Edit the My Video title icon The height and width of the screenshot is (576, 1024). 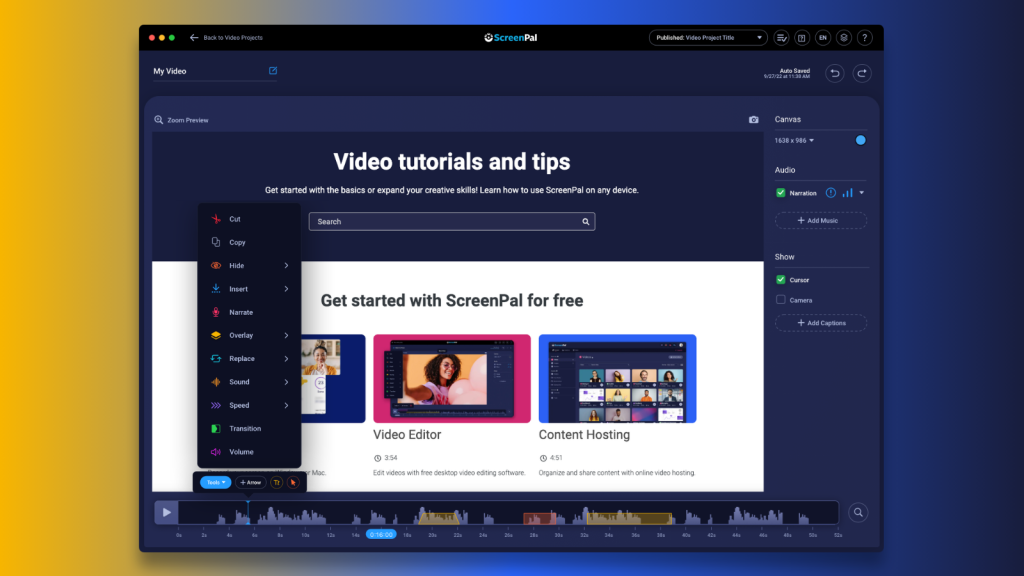click(x=273, y=71)
